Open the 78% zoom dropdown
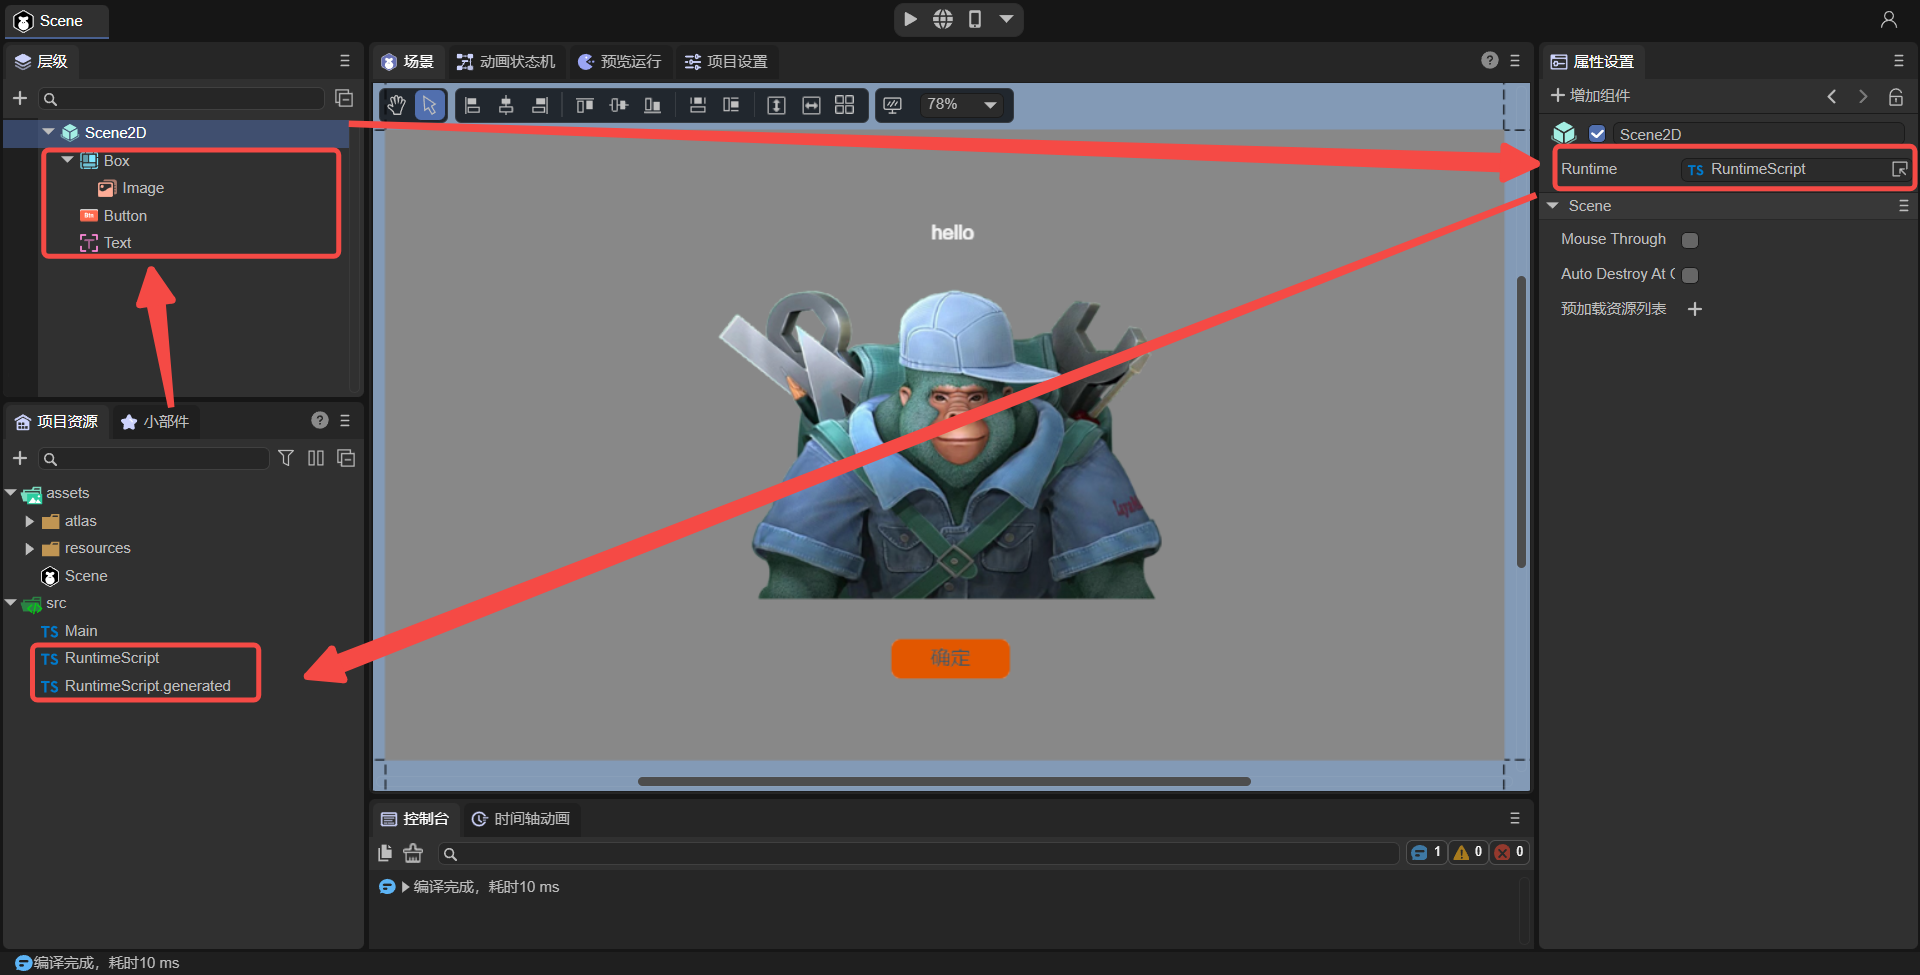The height and width of the screenshot is (975, 1920). (x=990, y=105)
